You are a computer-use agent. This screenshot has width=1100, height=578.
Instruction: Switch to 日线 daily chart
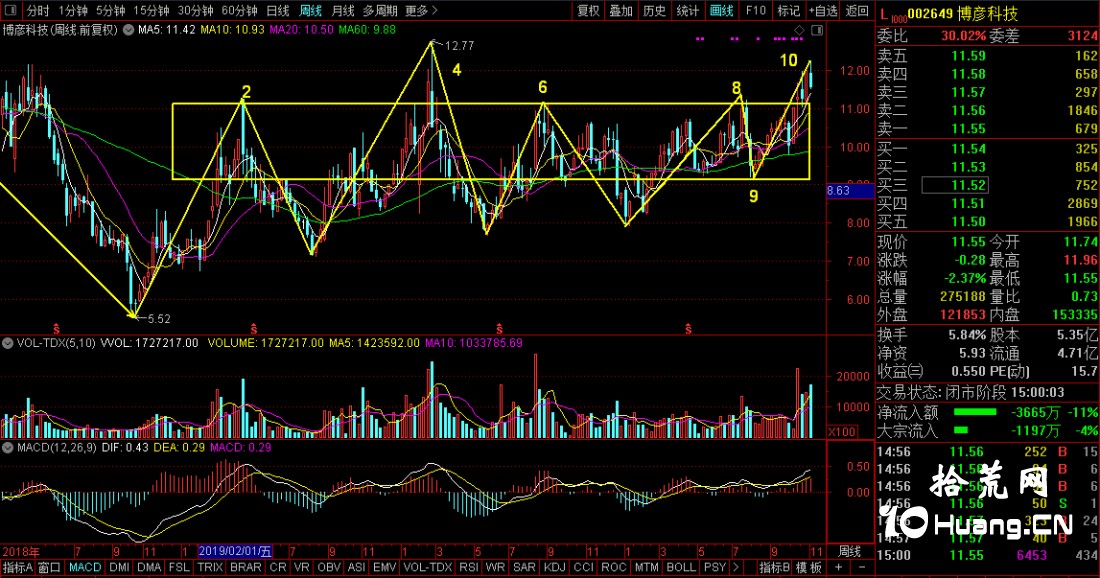[x=278, y=11]
